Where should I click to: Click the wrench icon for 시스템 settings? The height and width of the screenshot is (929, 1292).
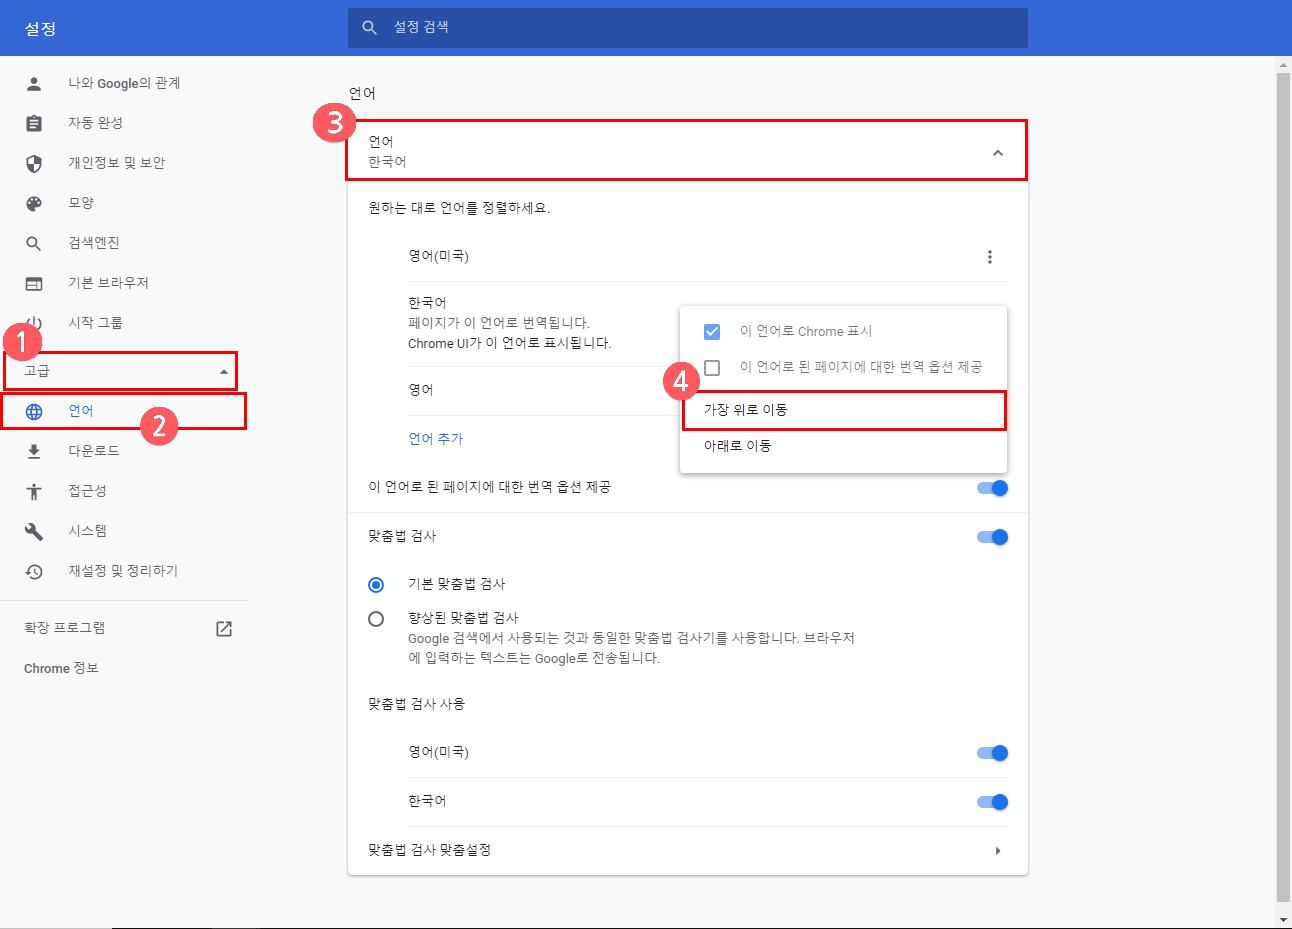(32, 530)
